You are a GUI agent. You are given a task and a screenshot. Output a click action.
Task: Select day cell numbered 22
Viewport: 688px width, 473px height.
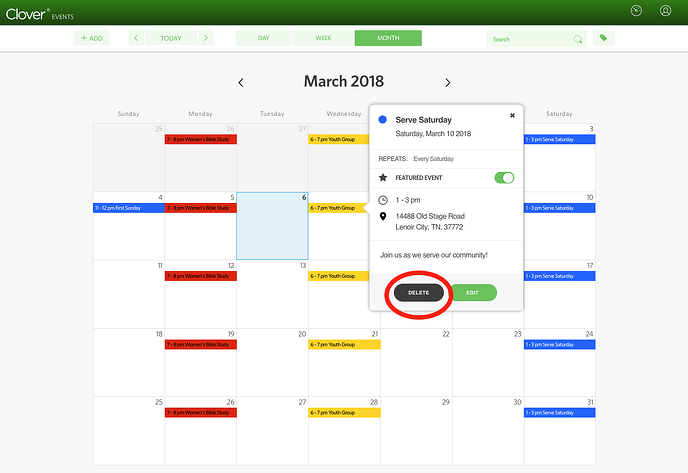(x=416, y=362)
